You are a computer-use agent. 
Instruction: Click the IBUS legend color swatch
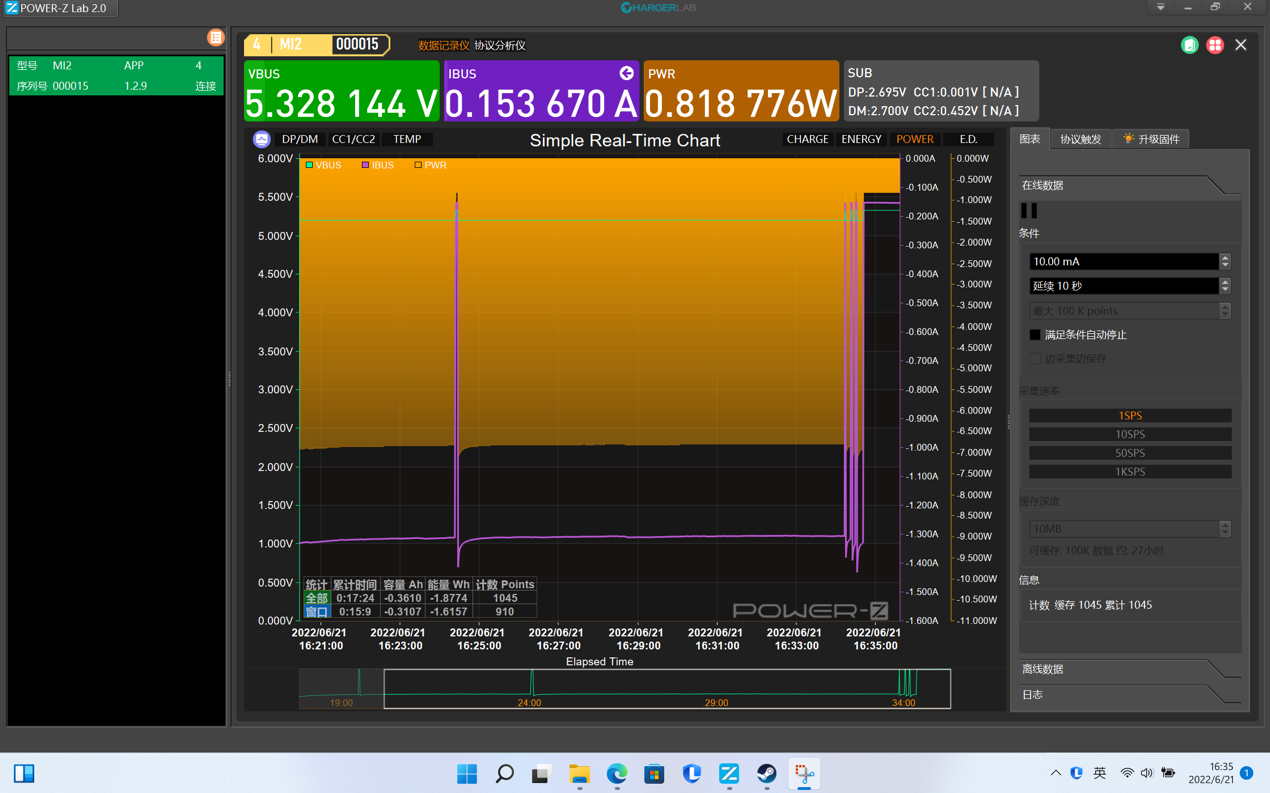(365, 165)
